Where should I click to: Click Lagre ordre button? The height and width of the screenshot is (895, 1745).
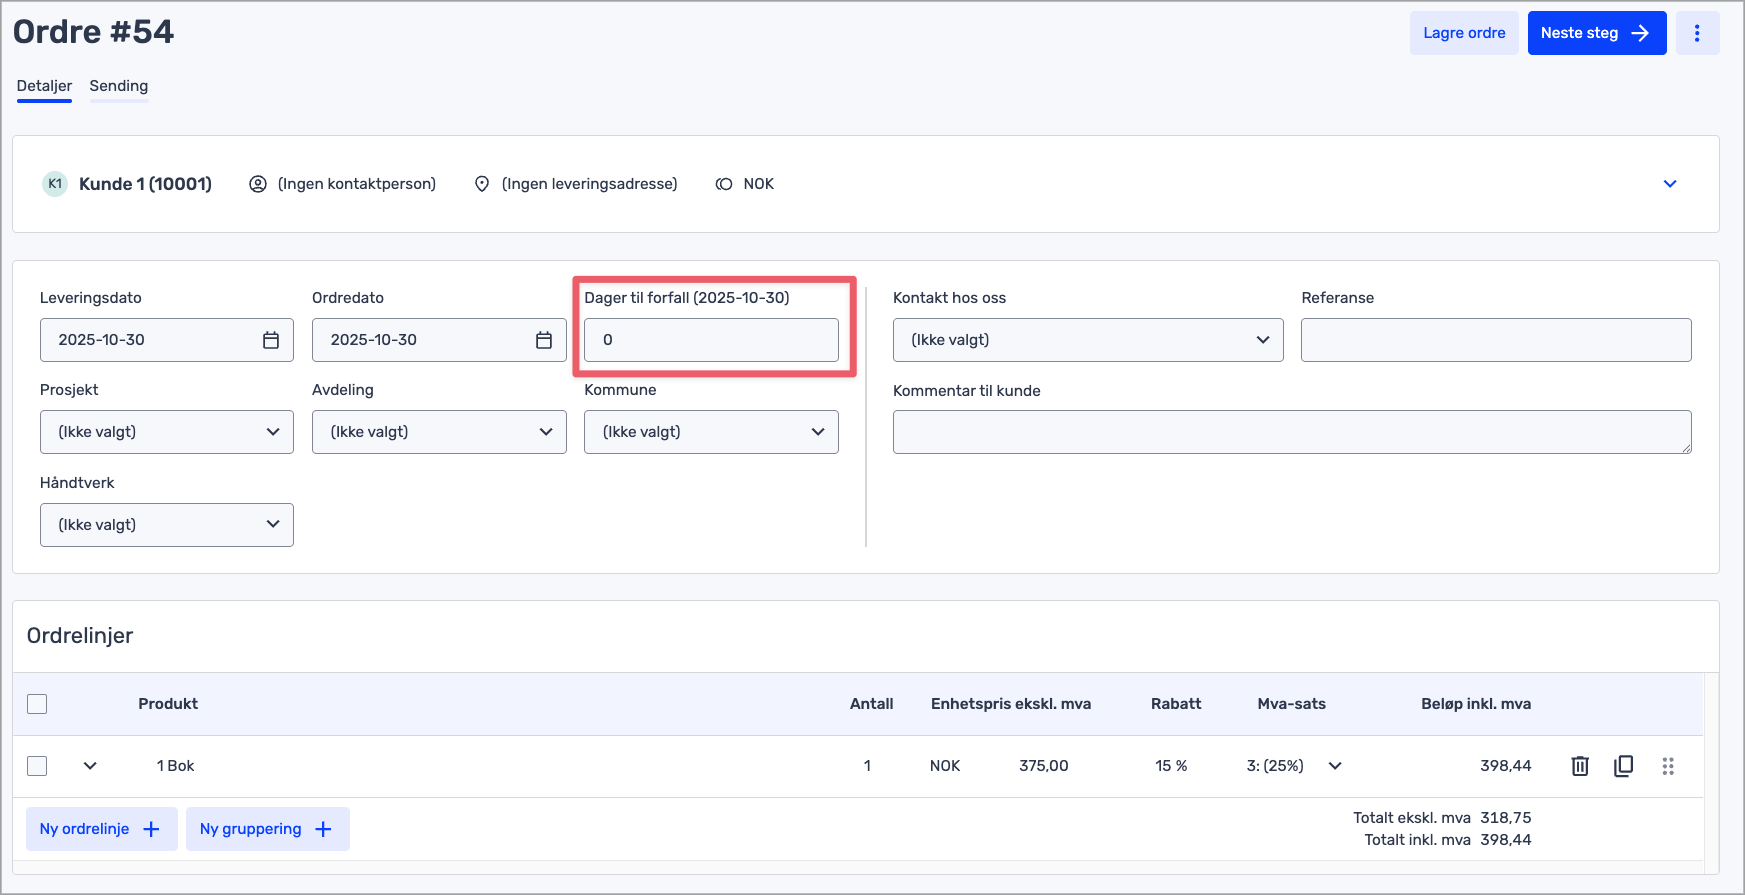[1464, 33]
